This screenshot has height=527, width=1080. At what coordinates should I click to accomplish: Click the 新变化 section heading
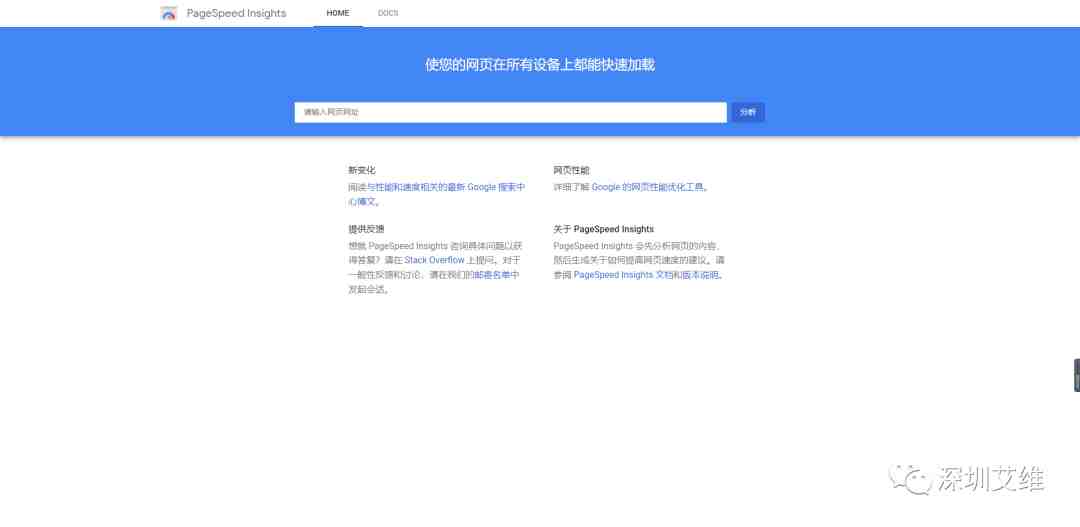362,170
